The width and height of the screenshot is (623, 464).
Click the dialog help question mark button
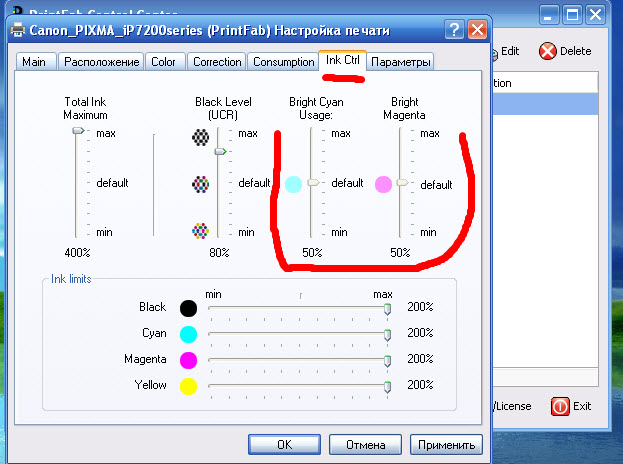click(x=454, y=29)
